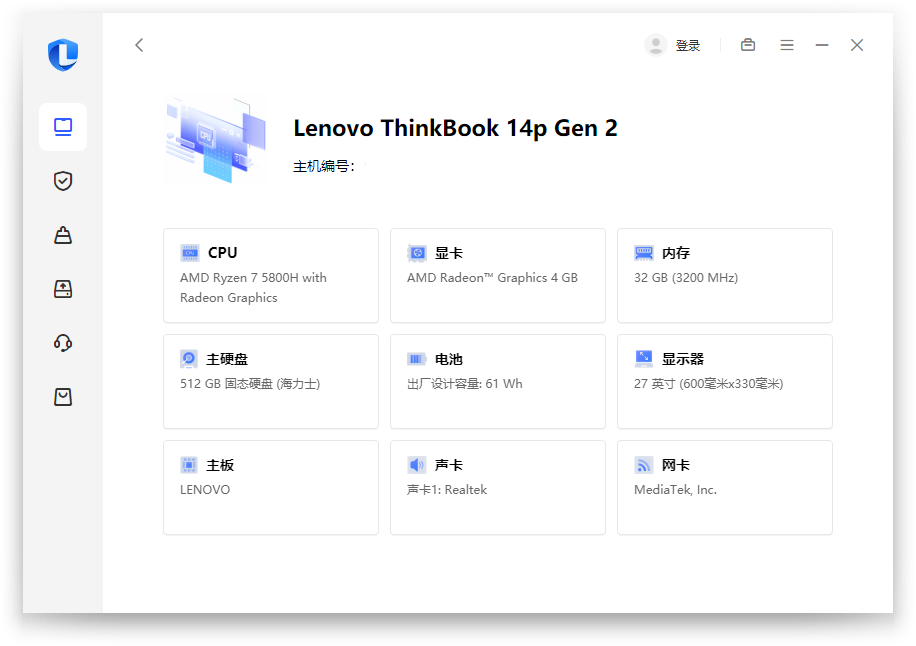Click 声卡1: Realtek text

click(447, 489)
